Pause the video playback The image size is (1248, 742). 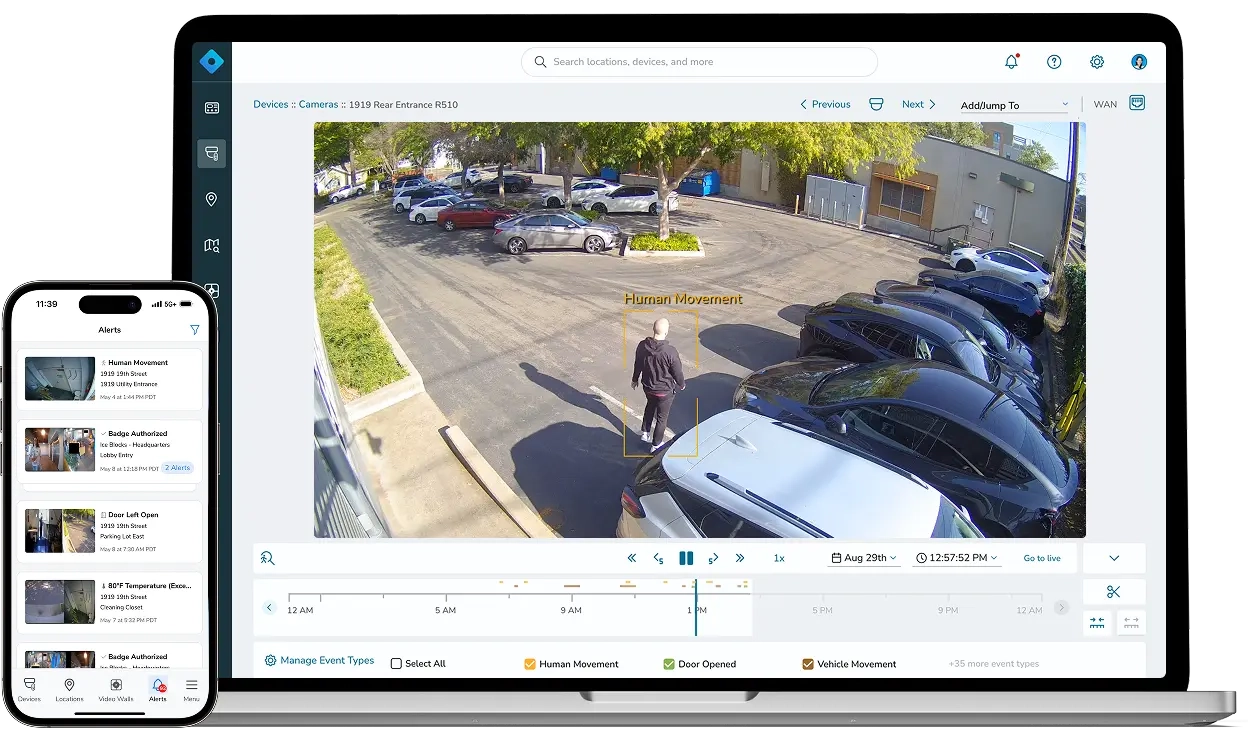[686, 558]
